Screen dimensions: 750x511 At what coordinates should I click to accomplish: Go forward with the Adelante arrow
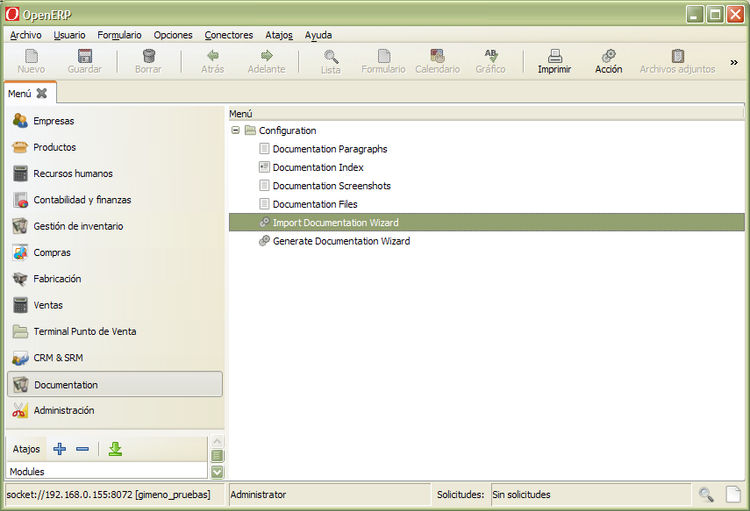[x=266, y=56]
